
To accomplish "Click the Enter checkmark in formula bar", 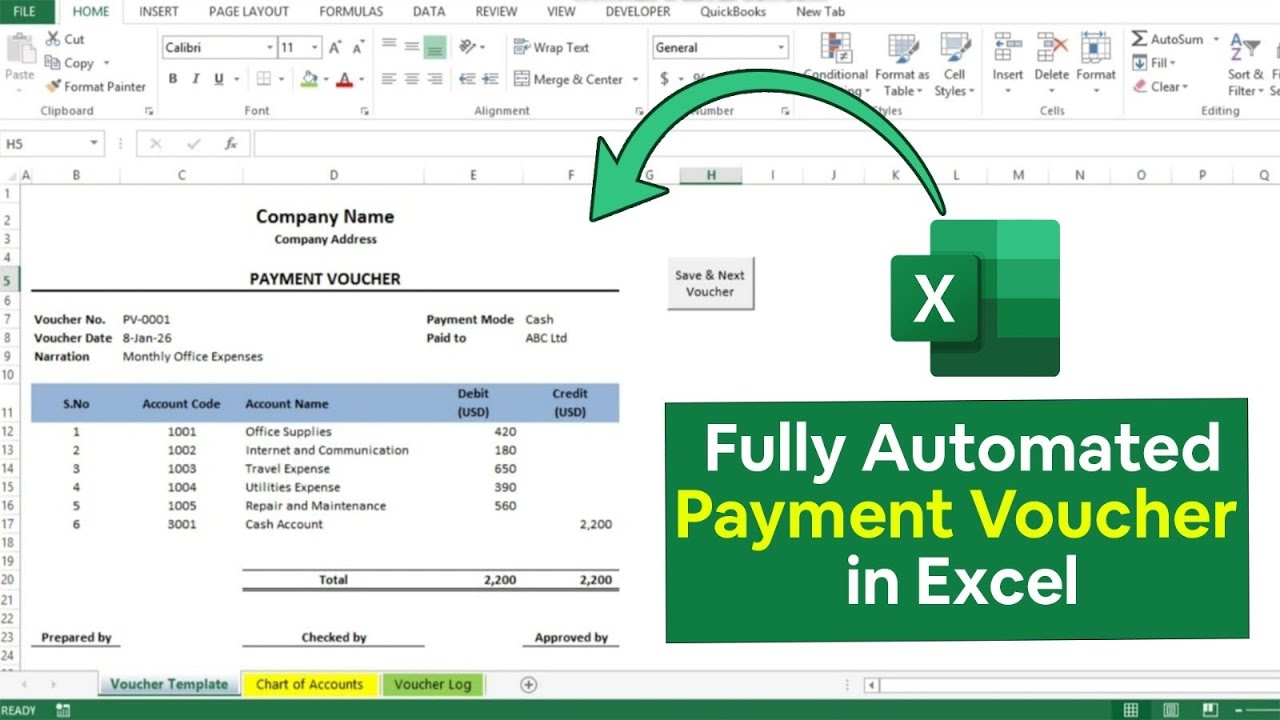I will [193, 144].
